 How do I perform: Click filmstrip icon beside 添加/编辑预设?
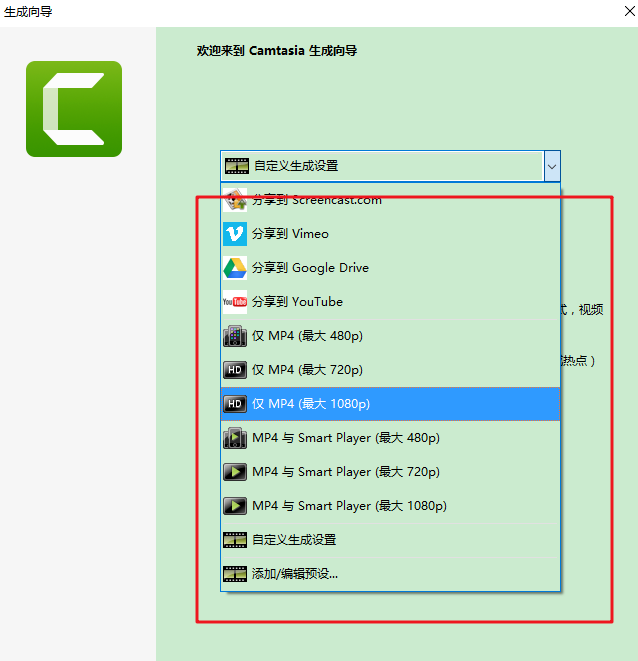pos(235,574)
